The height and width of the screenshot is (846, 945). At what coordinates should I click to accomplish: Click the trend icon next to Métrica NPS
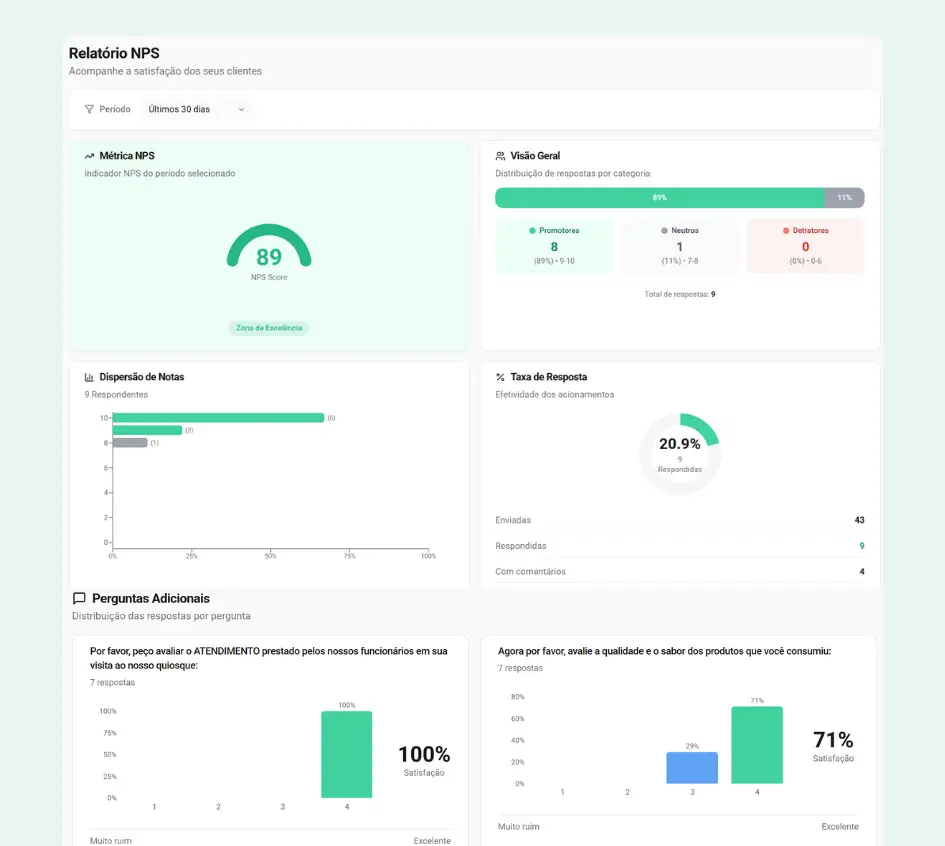coord(89,156)
